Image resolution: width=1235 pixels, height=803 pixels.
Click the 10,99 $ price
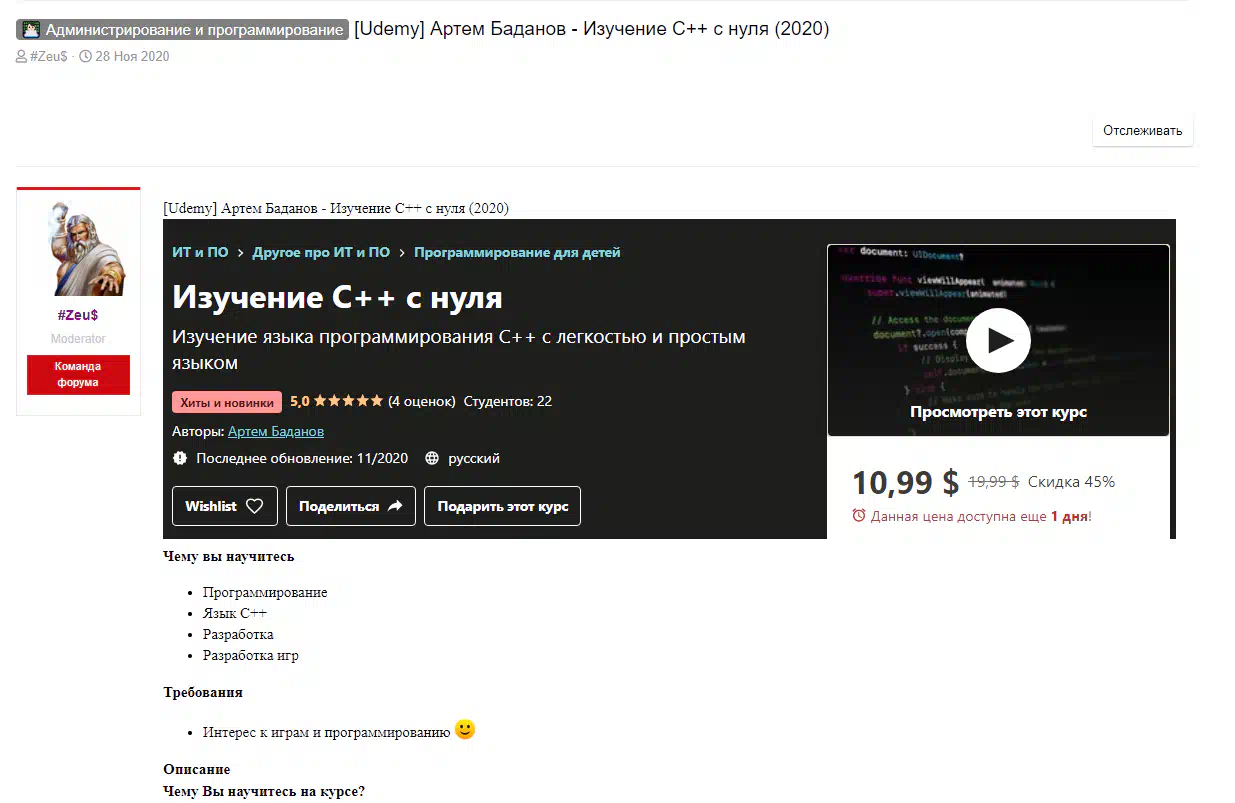pyautogui.click(x=905, y=482)
